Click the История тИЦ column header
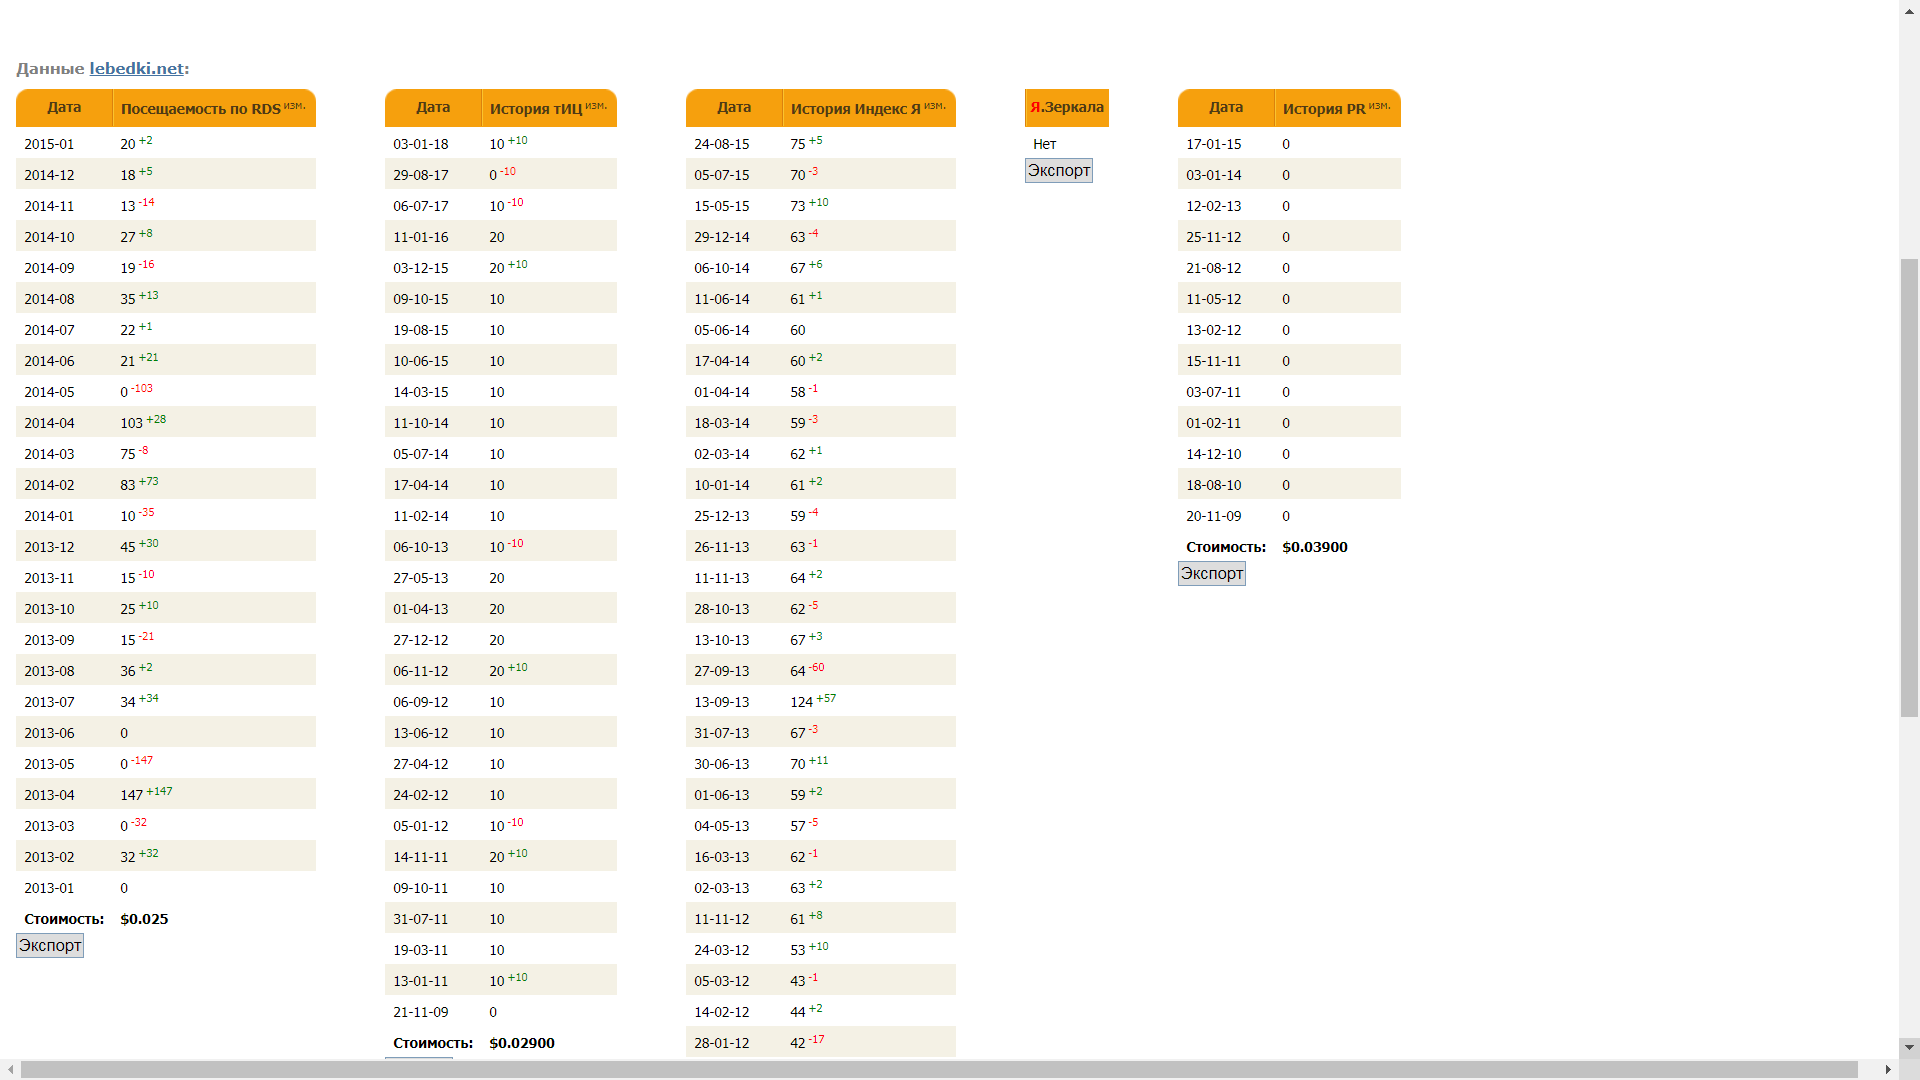The image size is (1920, 1080). [x=536, y=108]
